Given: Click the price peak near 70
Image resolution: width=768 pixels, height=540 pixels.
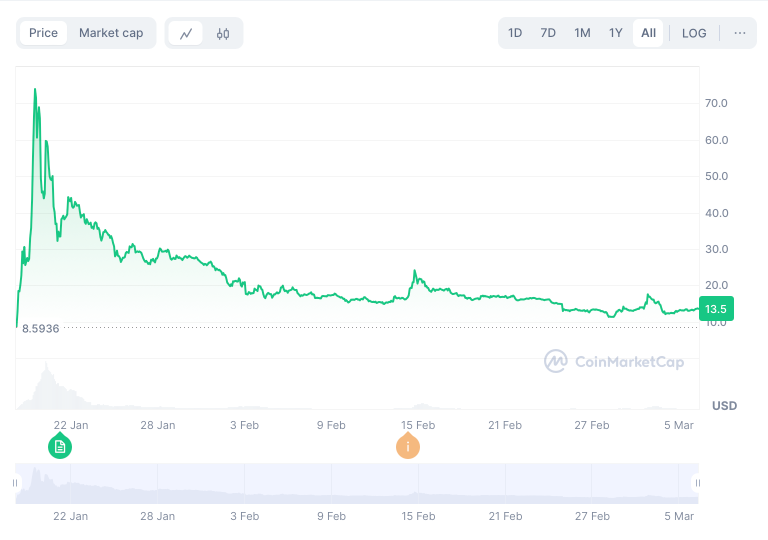Looking at the screenshot, I should [x=35, y=90].
